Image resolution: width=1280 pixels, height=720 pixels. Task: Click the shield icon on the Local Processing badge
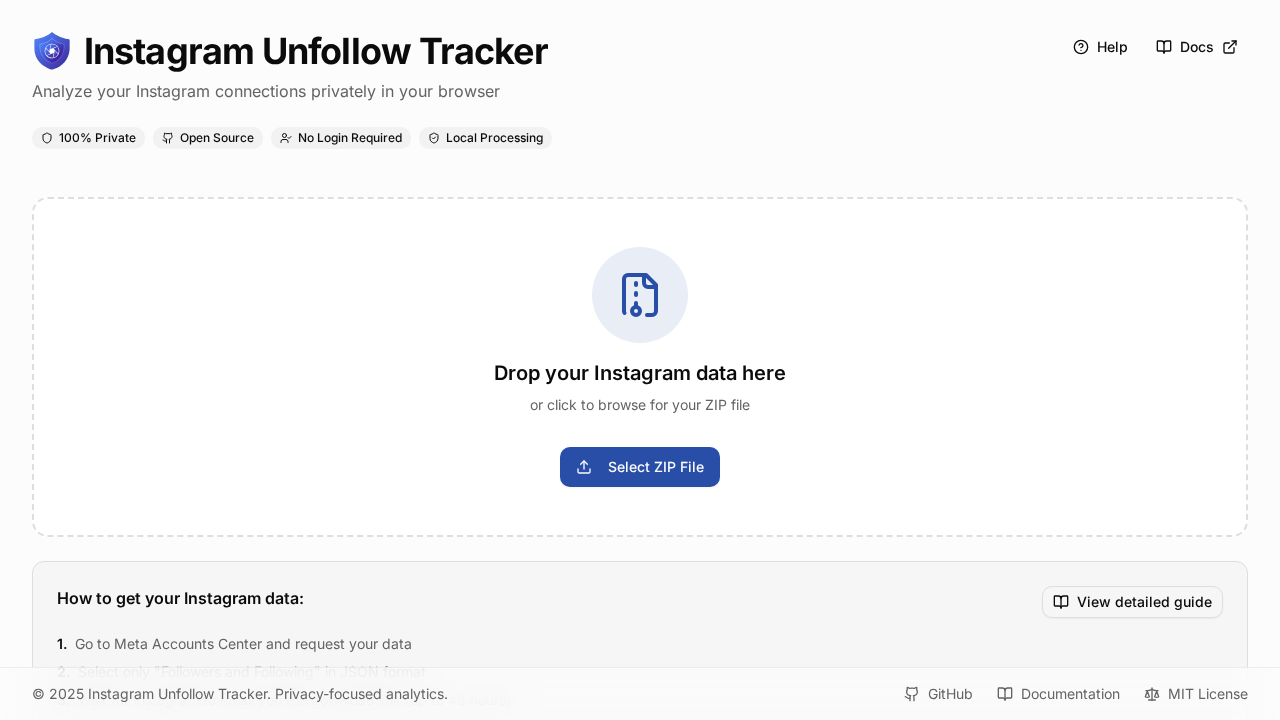click(434, 138)
